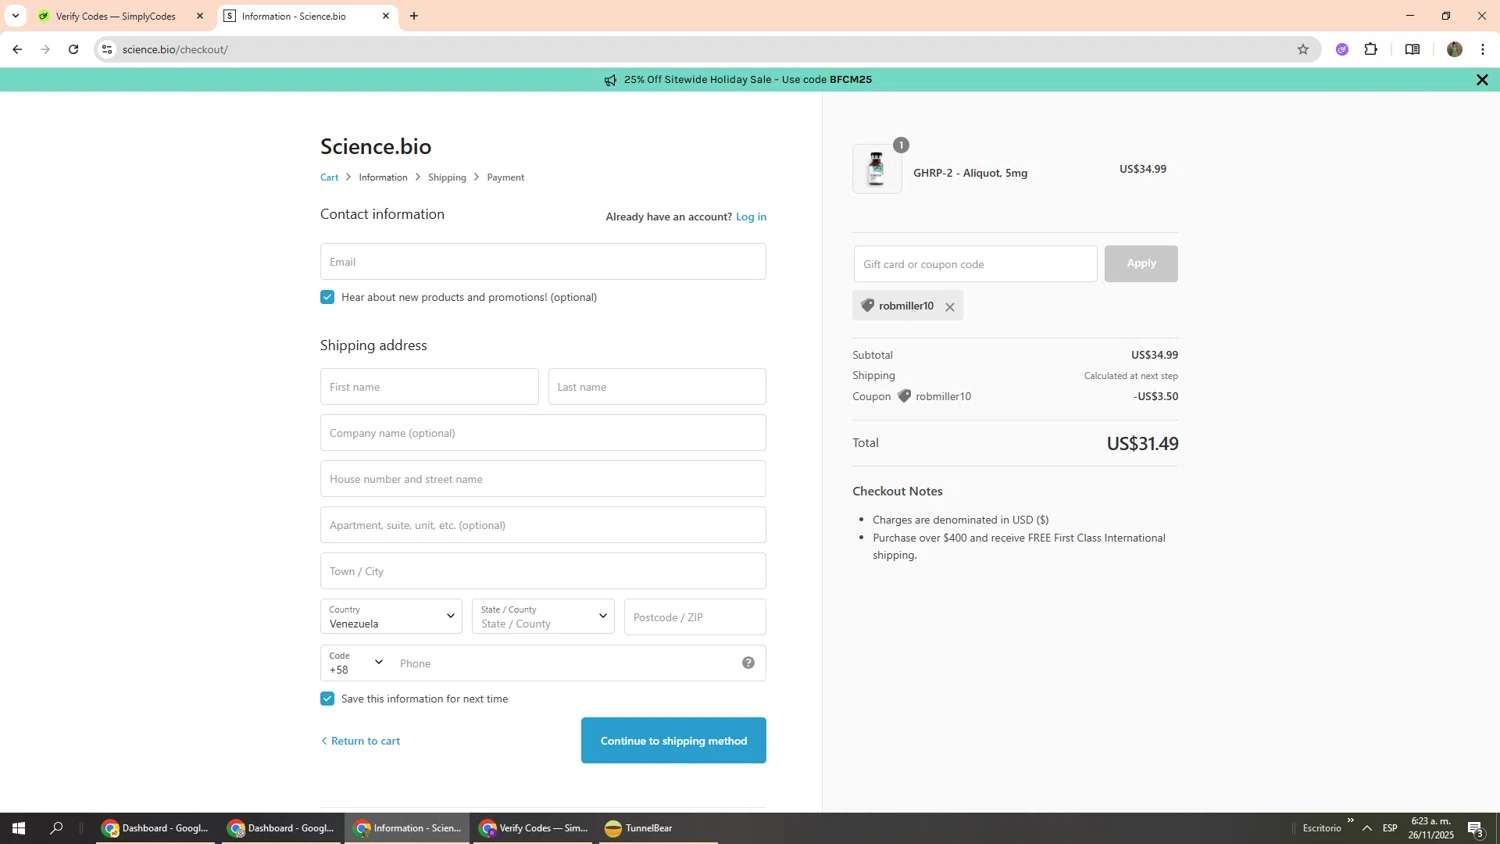
Task: Click Continue to shipping method button
Action: click(673, 741)
